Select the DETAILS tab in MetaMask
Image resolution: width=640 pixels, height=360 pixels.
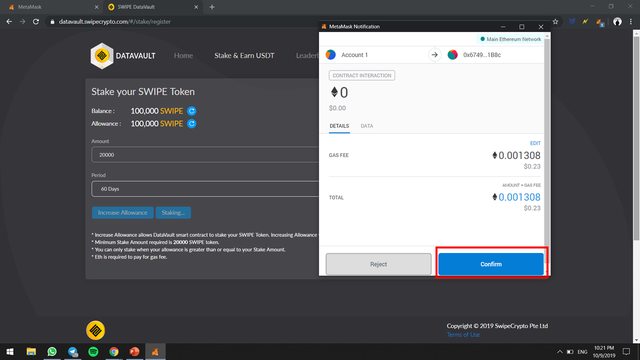pos(339,126)
